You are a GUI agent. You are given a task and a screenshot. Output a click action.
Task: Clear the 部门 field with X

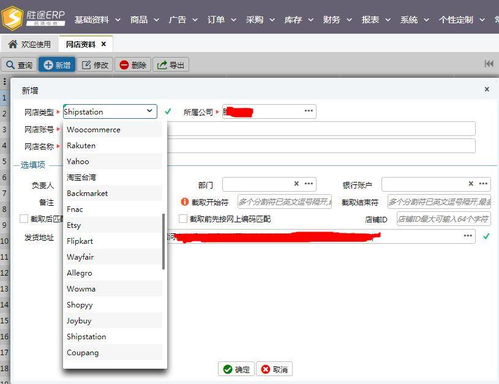tap(296, 183)
